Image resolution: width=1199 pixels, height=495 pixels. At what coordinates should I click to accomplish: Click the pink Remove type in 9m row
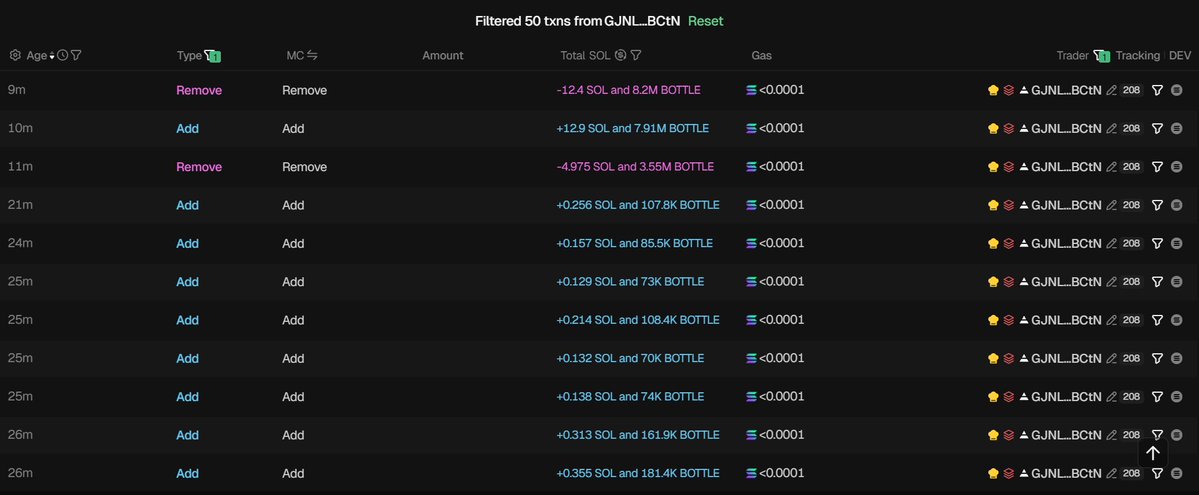coord(199,90)
